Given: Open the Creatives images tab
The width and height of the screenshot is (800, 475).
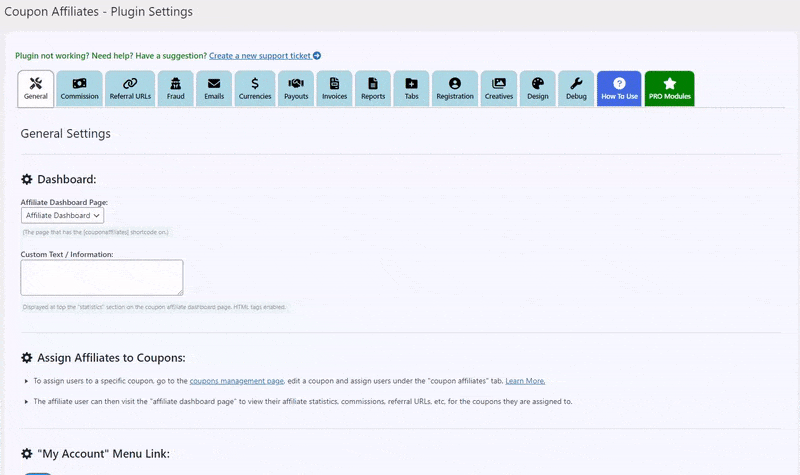Looking at the screenshot, I should tap(499, 89).
